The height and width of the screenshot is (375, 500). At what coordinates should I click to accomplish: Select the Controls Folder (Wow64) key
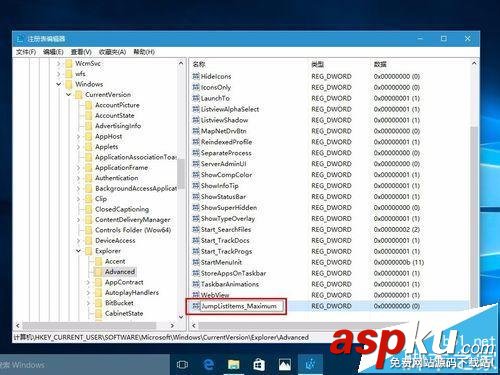coord(133,230)
